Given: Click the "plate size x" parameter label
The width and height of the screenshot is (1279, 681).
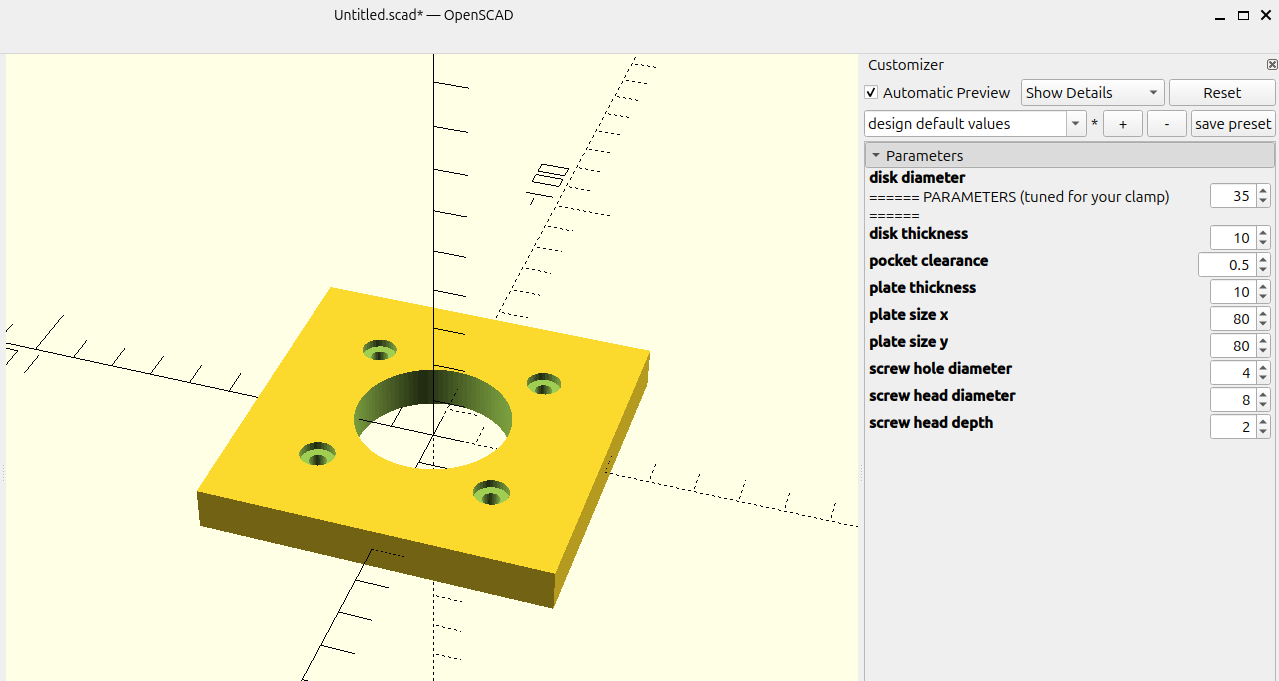Looking at the screenshot, I should (909, 315).
